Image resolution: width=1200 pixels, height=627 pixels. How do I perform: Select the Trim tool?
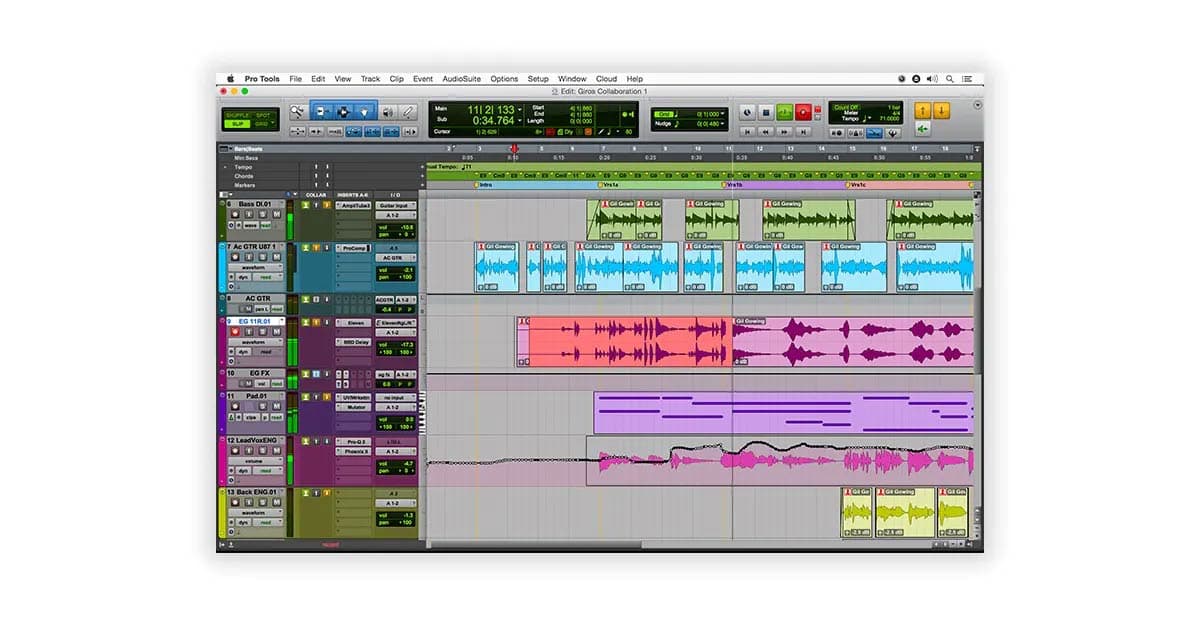click(321, 112)
